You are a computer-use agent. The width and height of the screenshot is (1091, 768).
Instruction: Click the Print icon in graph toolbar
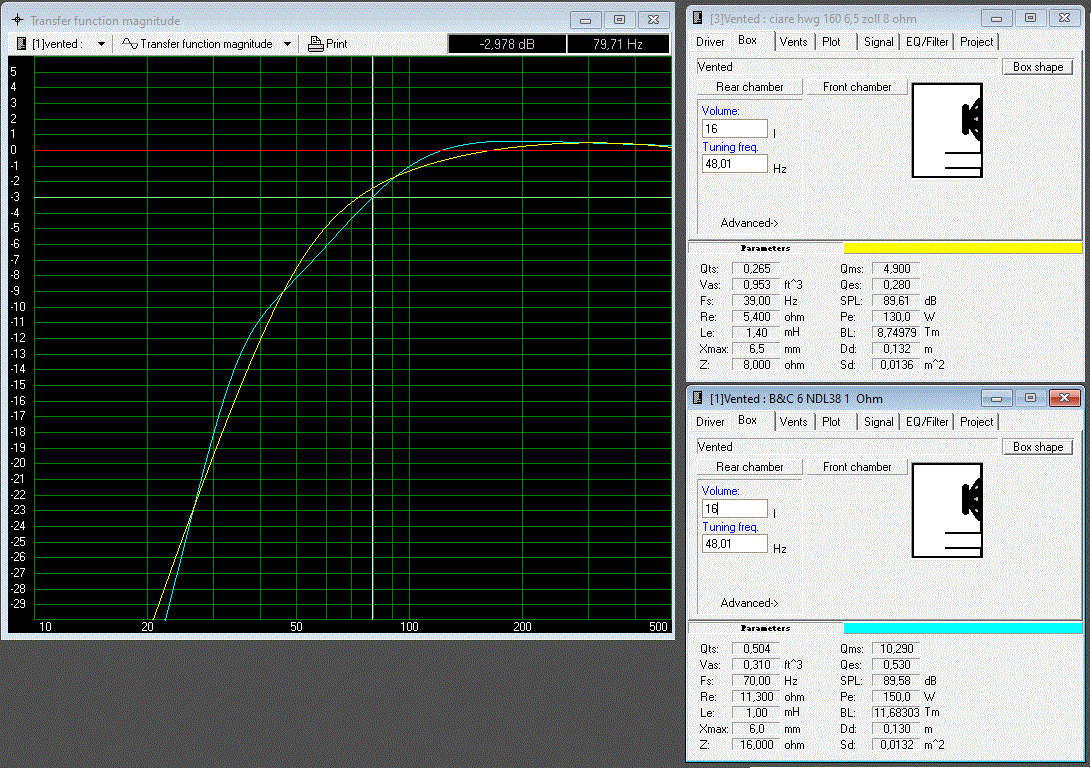[316, 44]
